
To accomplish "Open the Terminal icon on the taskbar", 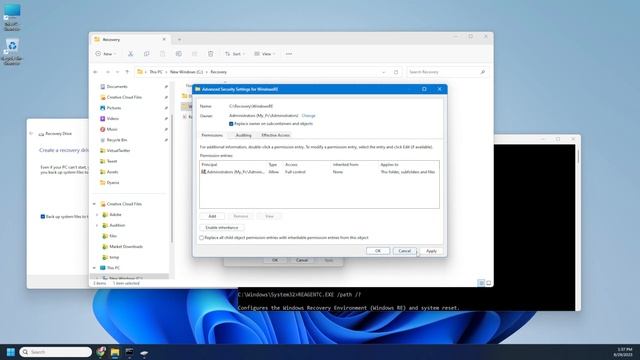I will tap(129, 352).
